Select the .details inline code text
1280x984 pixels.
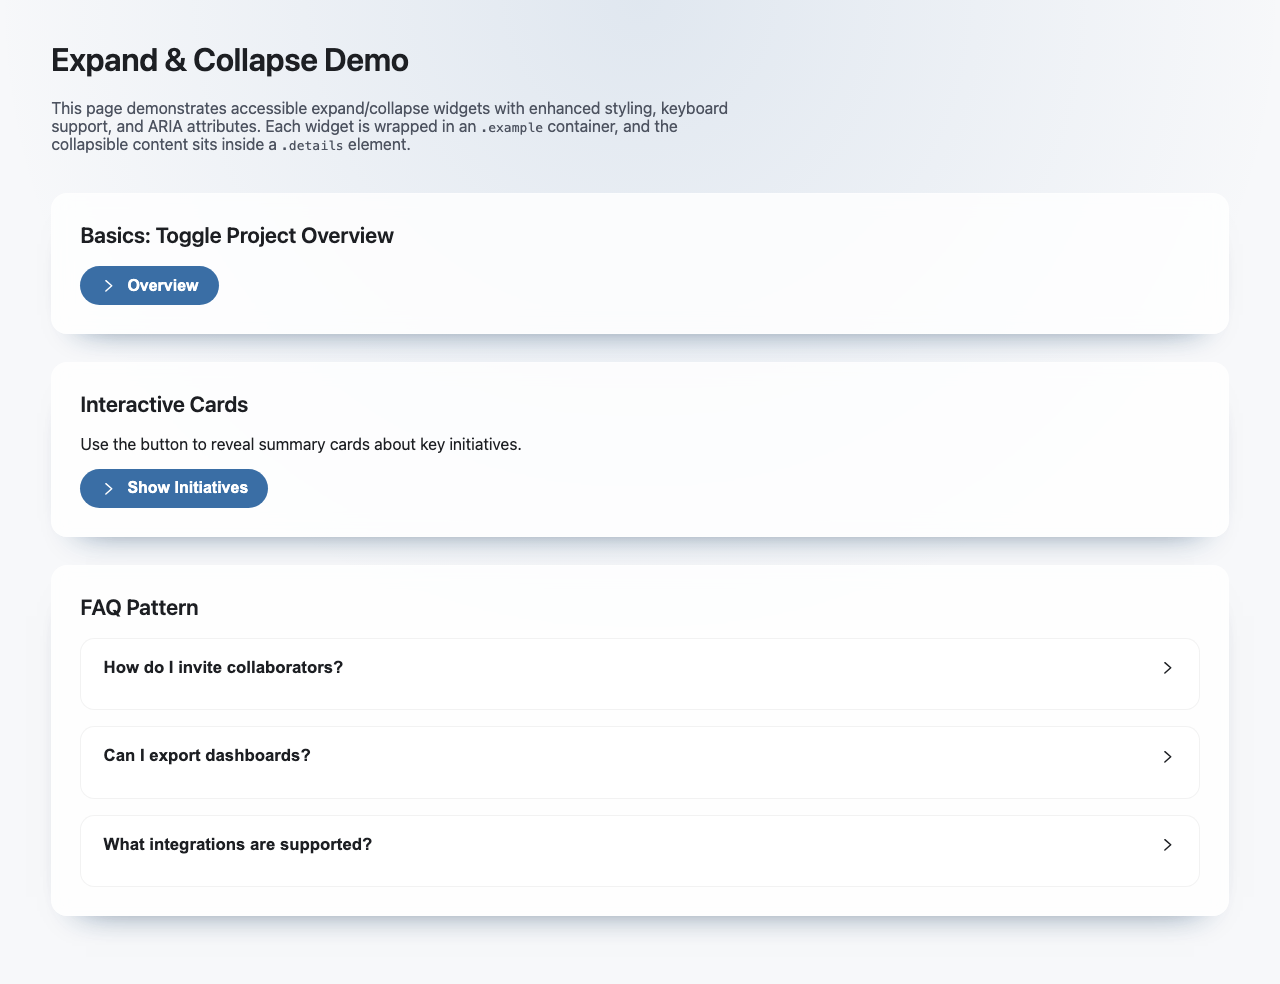(313, 145)
